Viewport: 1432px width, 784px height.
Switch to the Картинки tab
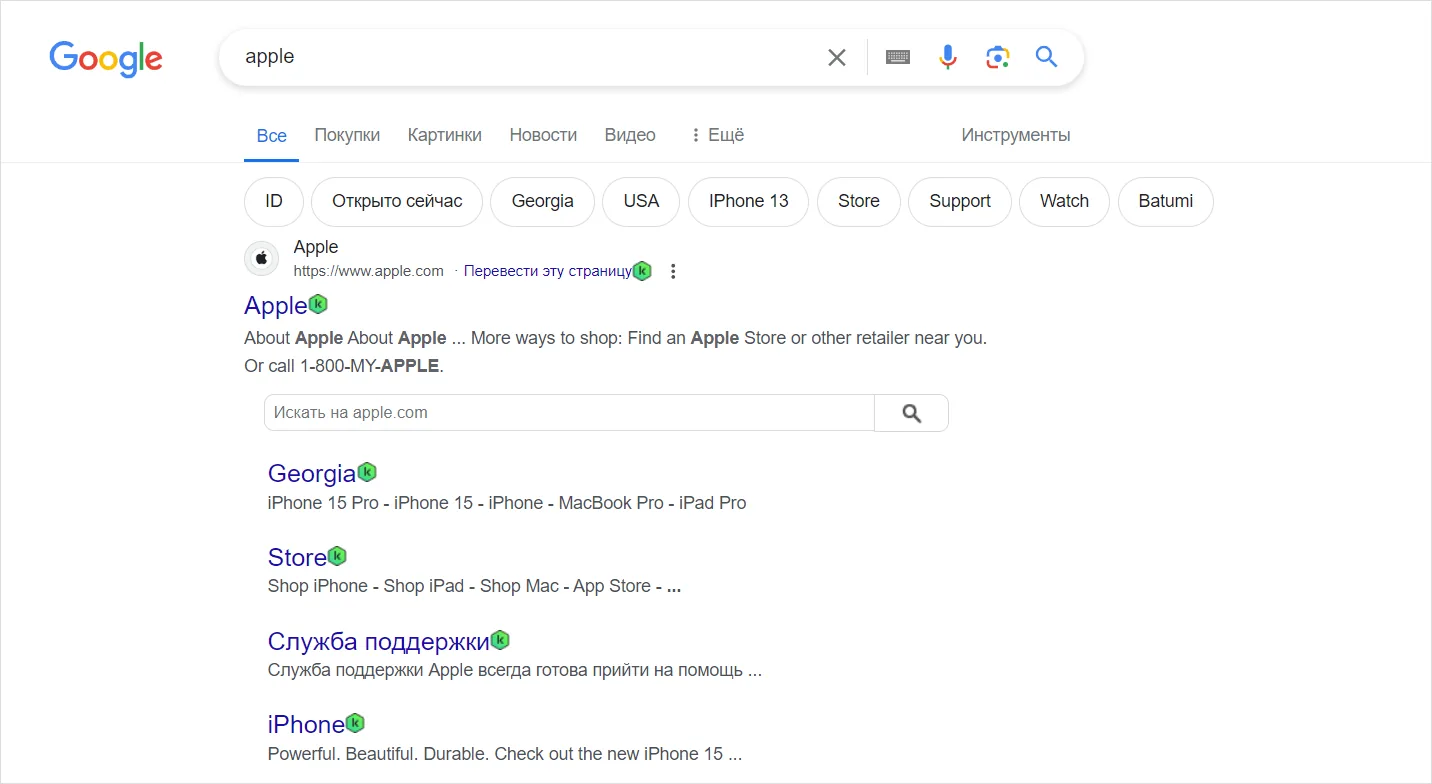coord(444,134)
